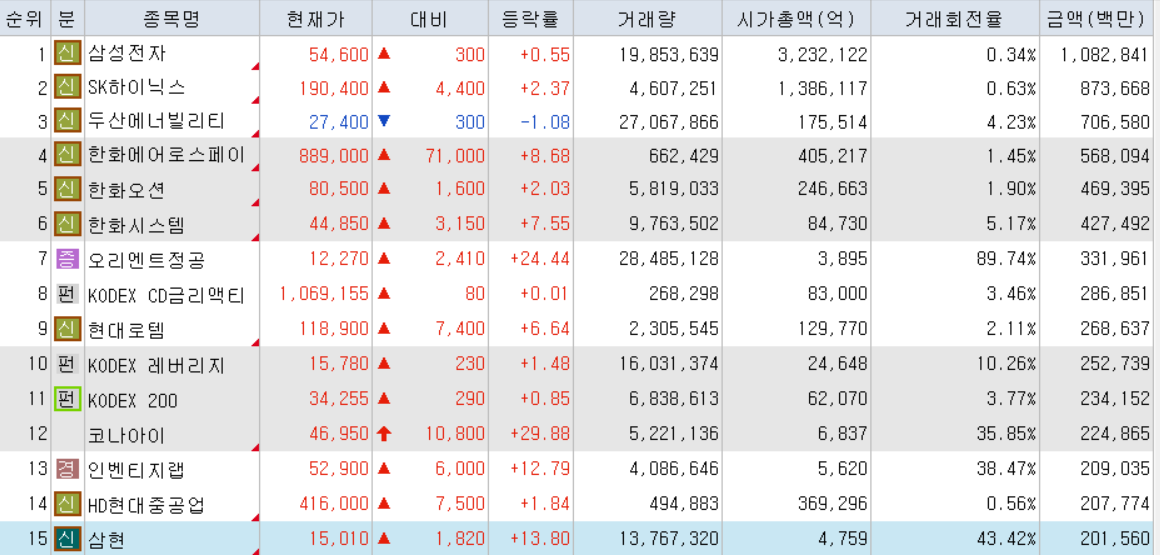1160x555 pixels.
Task: Select the stock name 한화오션
Action: coord(127,189)
